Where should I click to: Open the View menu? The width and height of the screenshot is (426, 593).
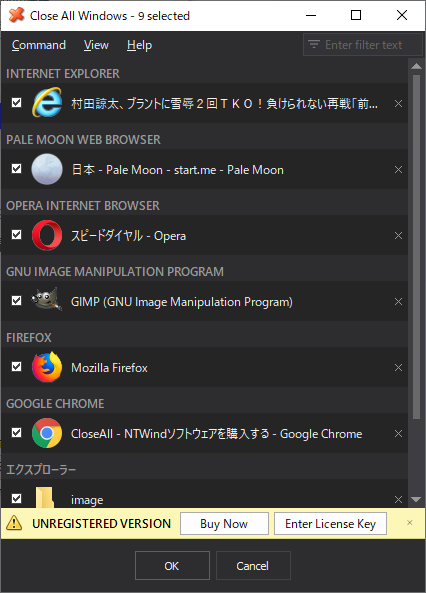(x=96, y=45)
